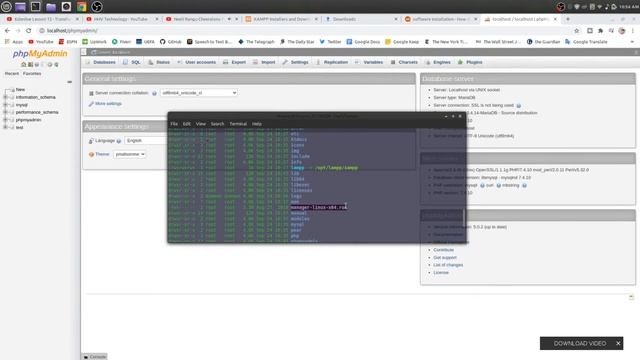Launch Chrome from the top panel
Screen dimensions: 640x360
[x=82, y=7]
